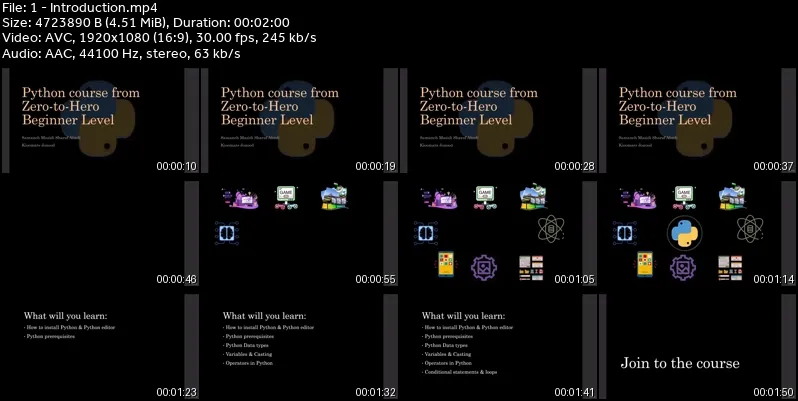Click the purple web developer icon in the 00:00:55 frame
The image size is (798, 401).
coord(240,198)
